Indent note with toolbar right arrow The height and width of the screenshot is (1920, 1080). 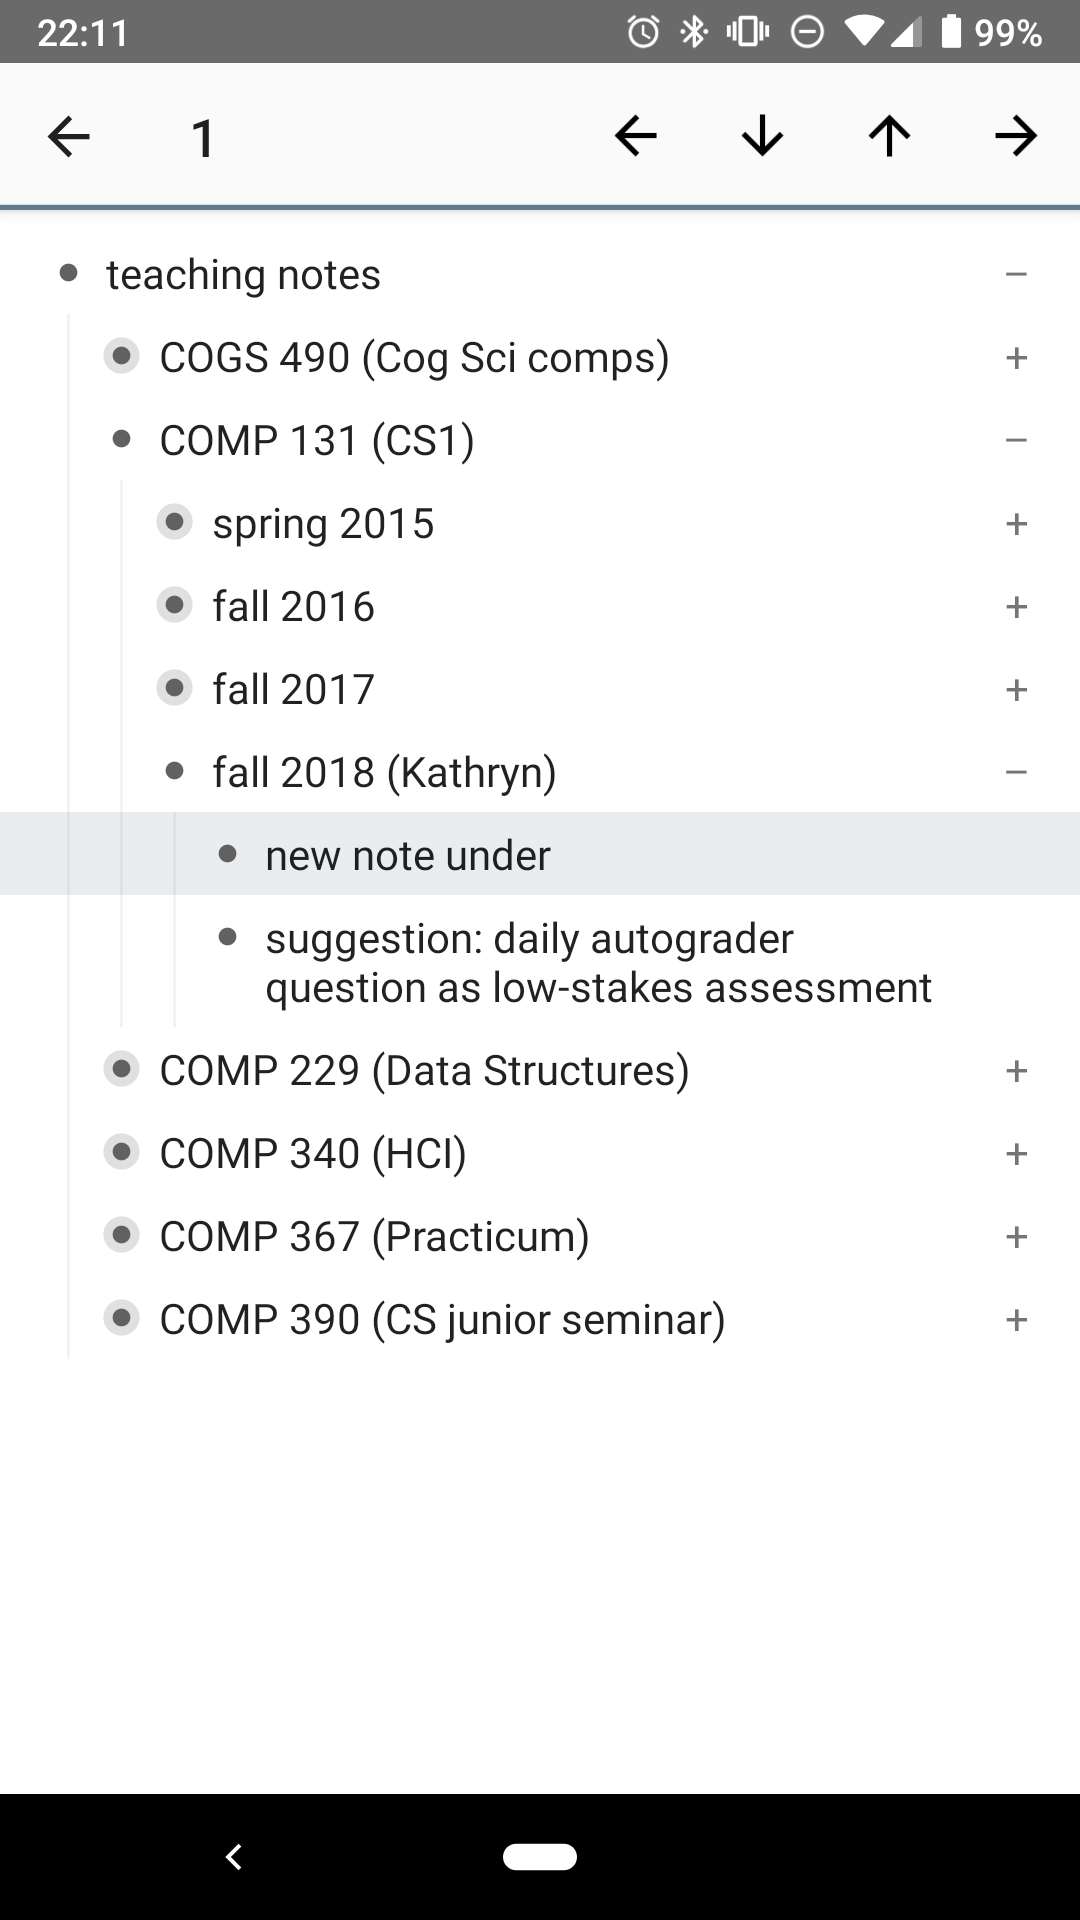point(1016,136)
